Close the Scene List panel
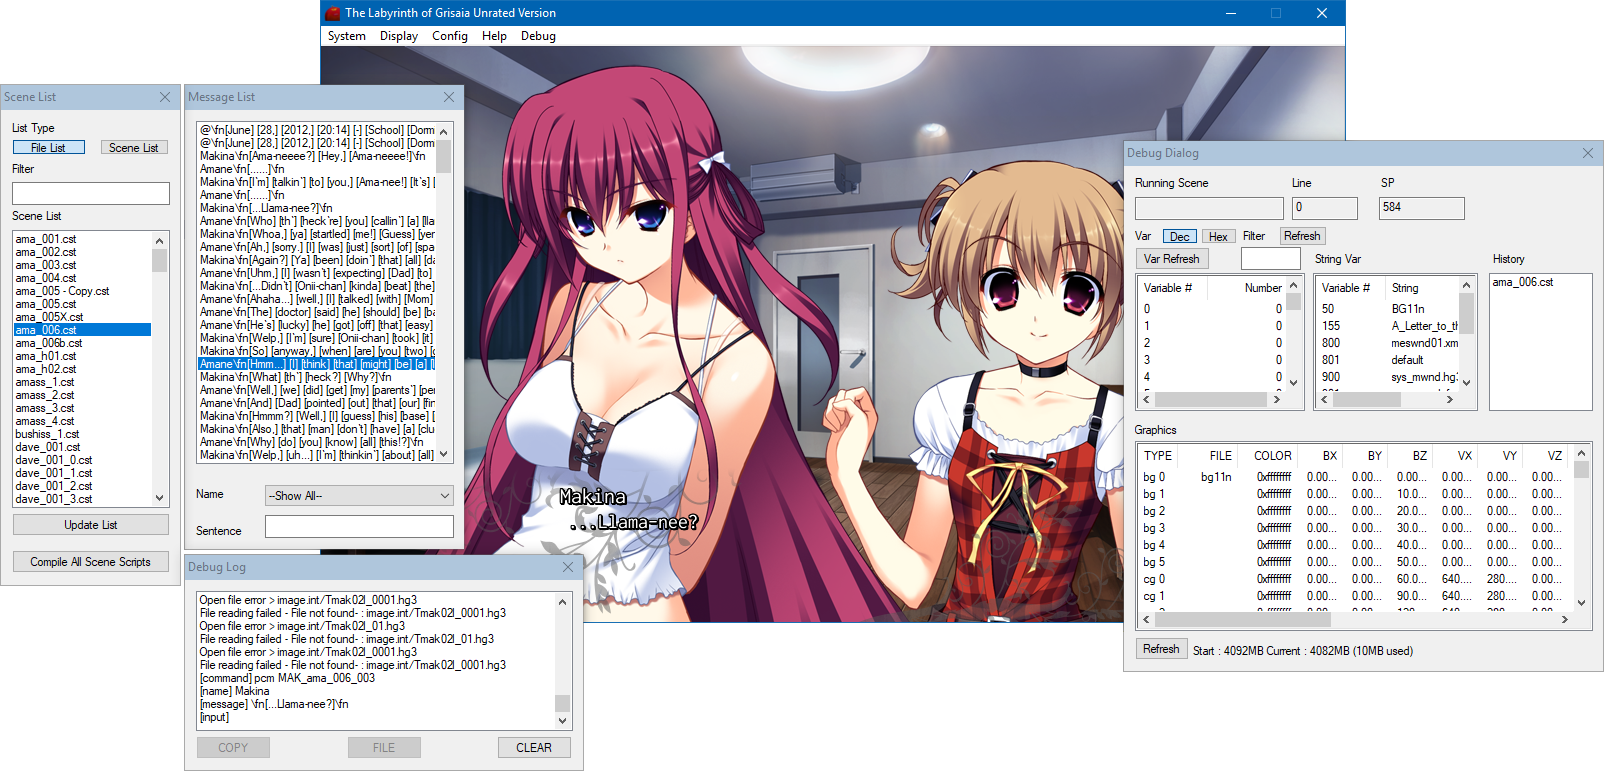Screen dimensions: 1604x771 pyautogui.click(x=165, y=97)
